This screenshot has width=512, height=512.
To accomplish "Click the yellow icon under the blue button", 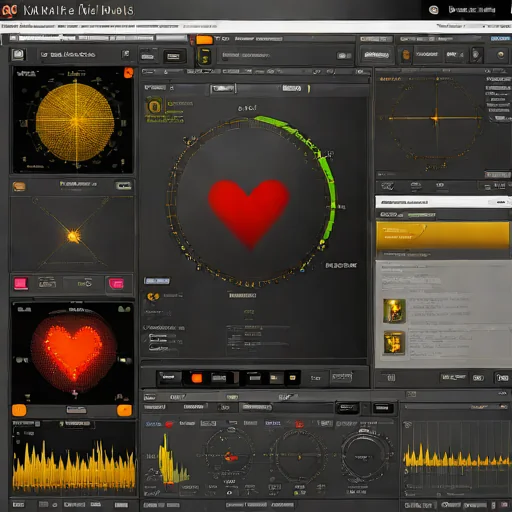I will click(153, 296).
